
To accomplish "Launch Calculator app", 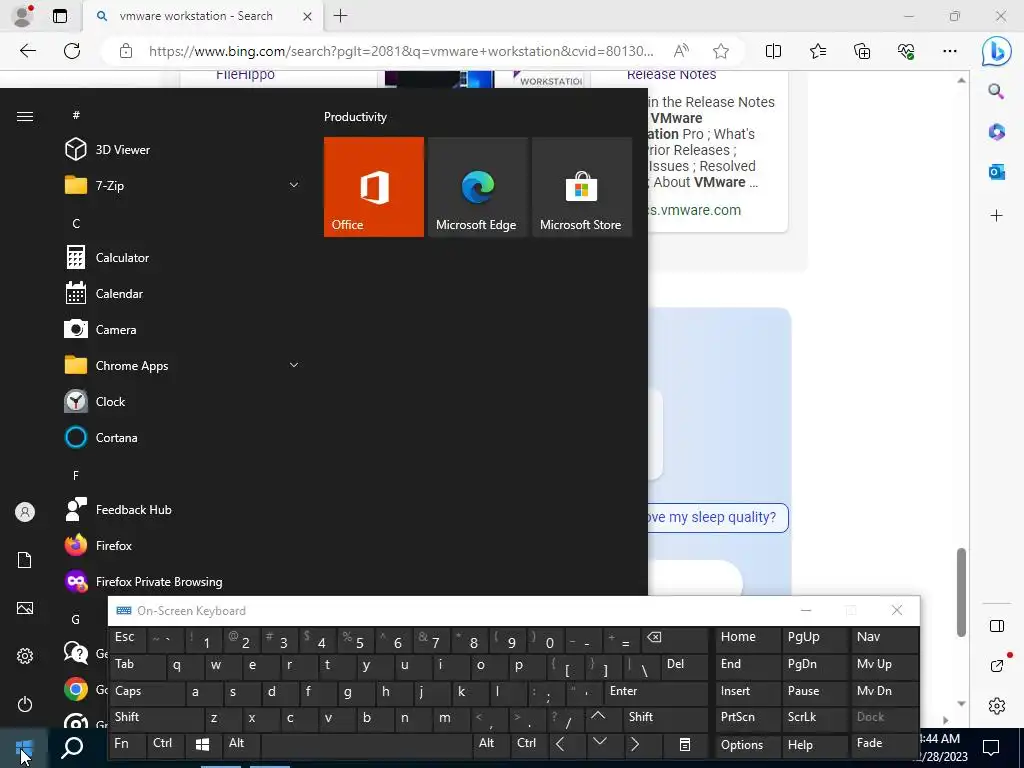I will tap(182, 257).
